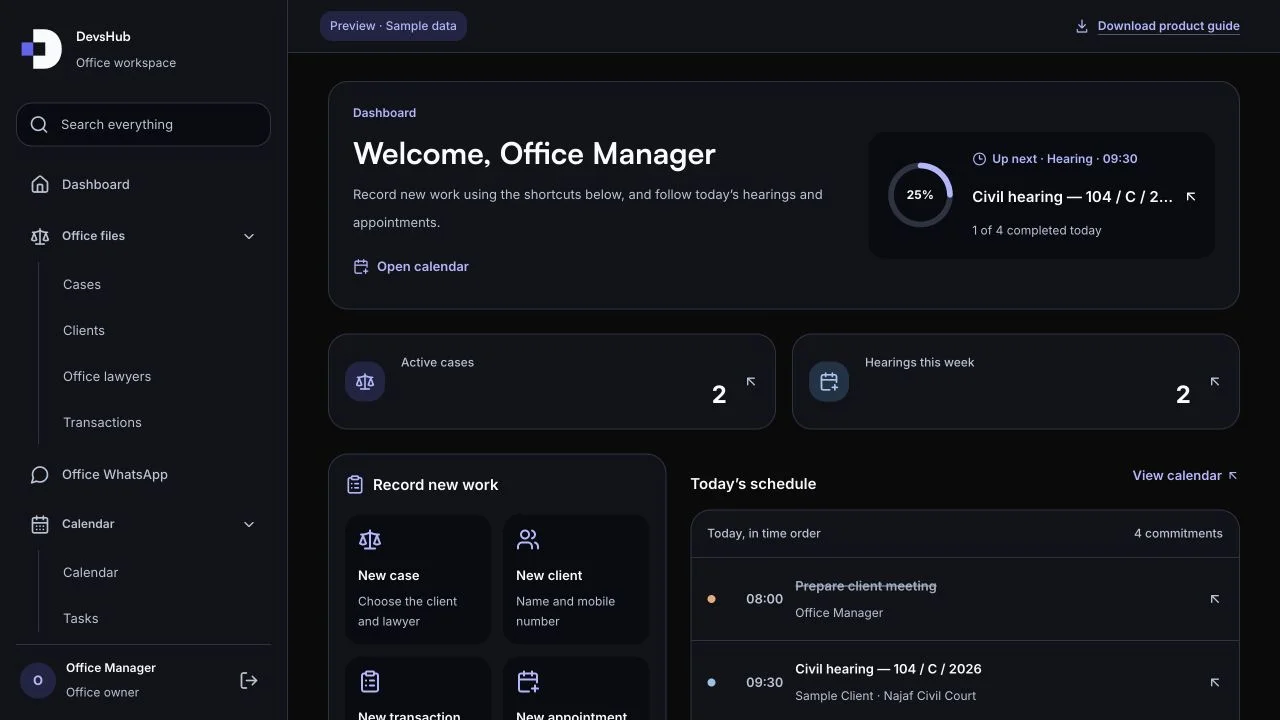The height and width of the screenshot is (720, 1280).
Task: Click the New client shortcut card
Action: (576, 580)
